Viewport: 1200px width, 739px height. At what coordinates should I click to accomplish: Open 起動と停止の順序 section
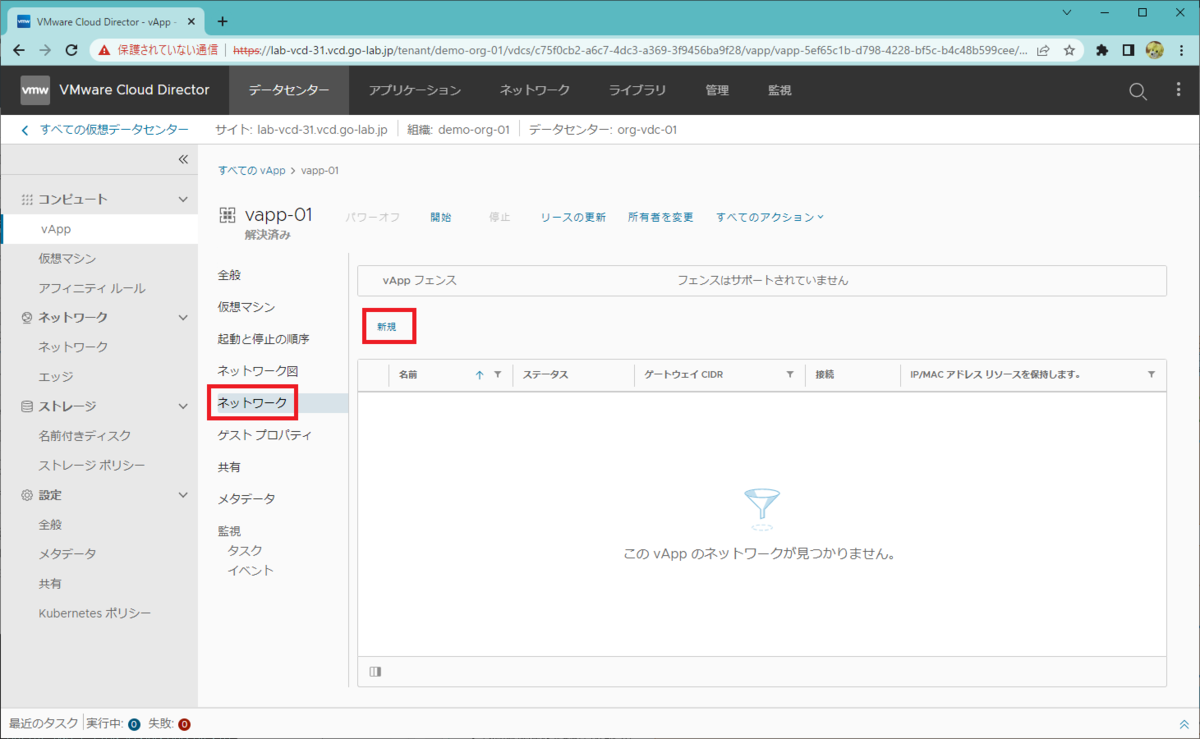264,339
